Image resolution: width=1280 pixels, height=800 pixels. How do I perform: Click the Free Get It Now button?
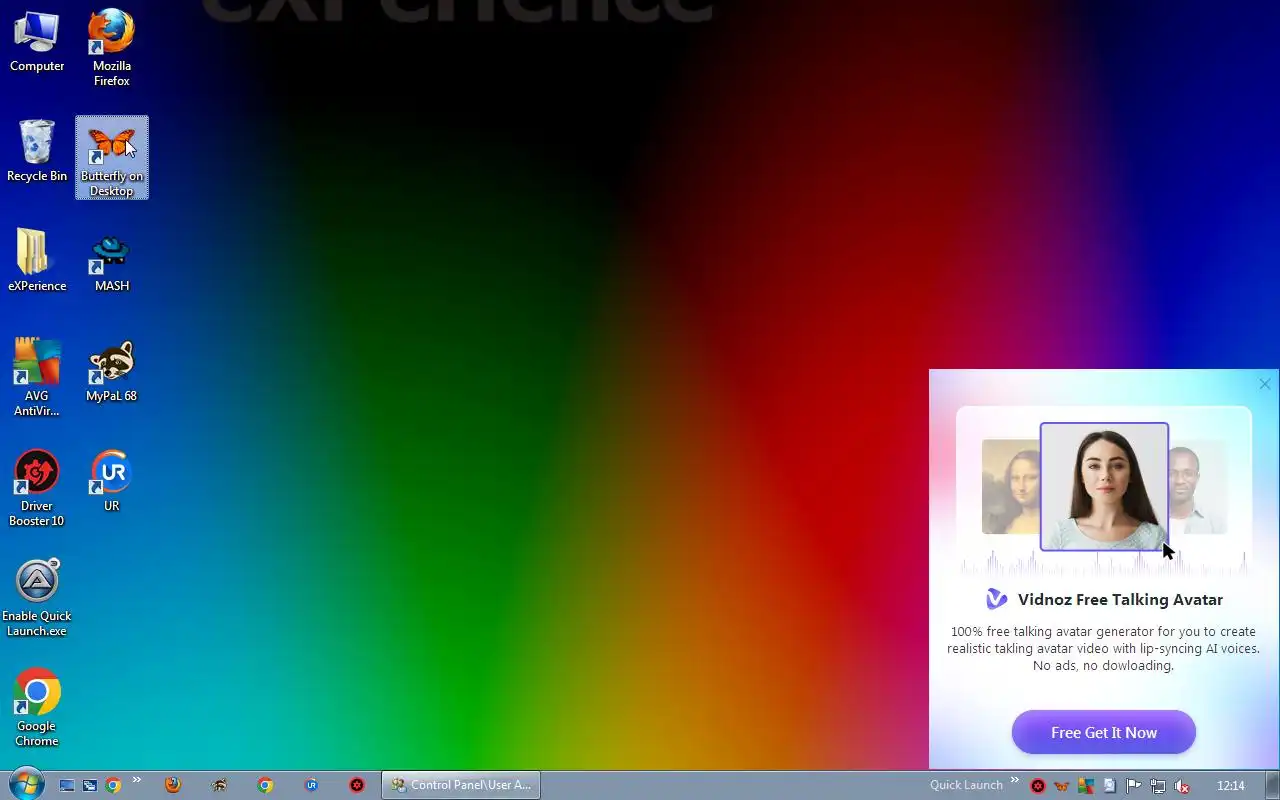[x=1104, y=733]
